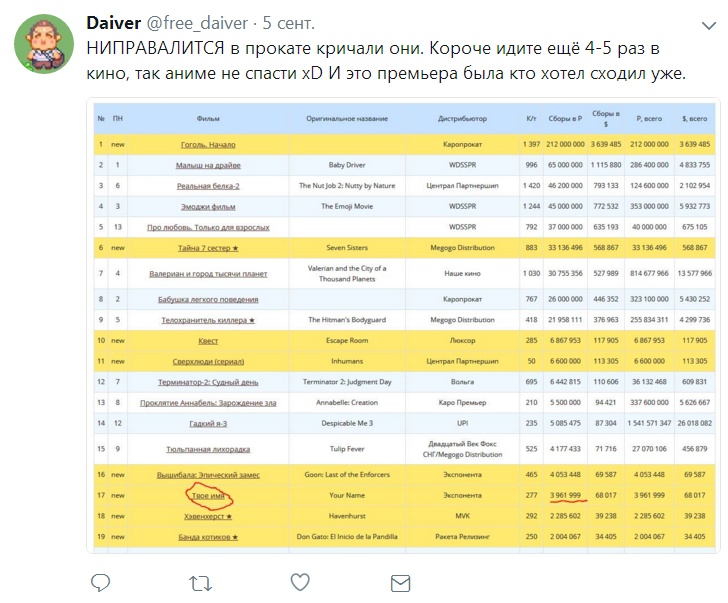Viewport: 728px width, 603px height.
Task: Open the box office table image
Action: [403, 325]
